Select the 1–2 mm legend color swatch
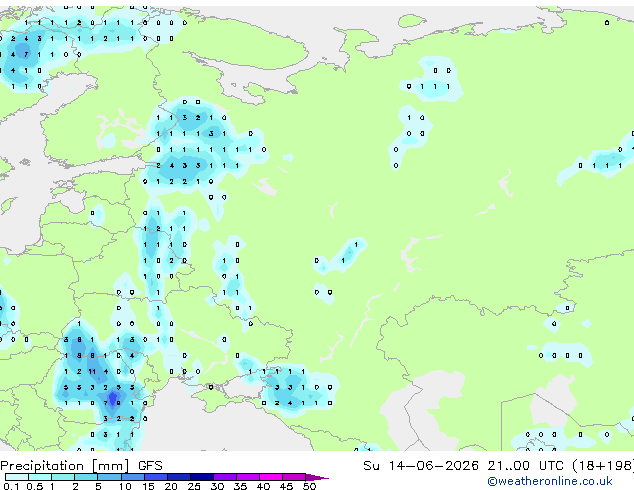This screenshot has width=634, height=490. [x=63, y=477]
